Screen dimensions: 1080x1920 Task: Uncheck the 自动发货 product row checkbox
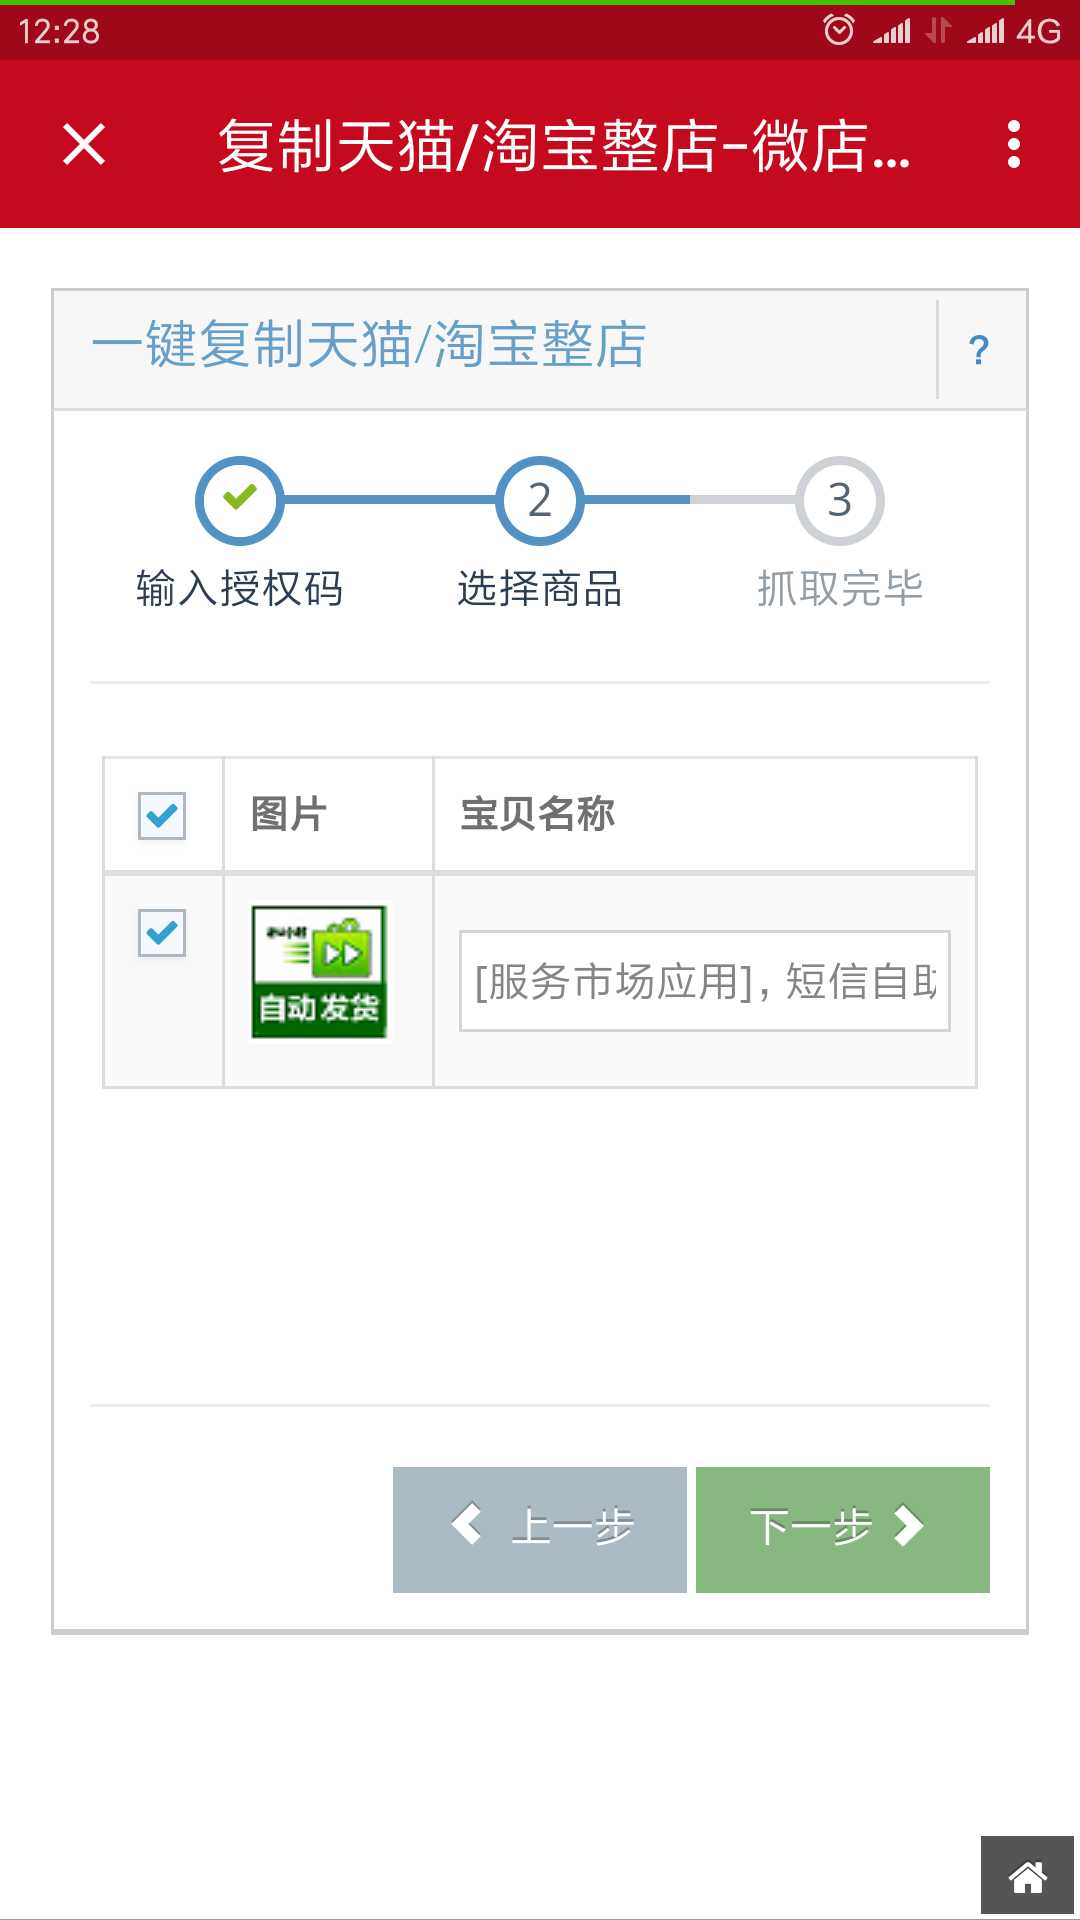[x=162, y=933]
